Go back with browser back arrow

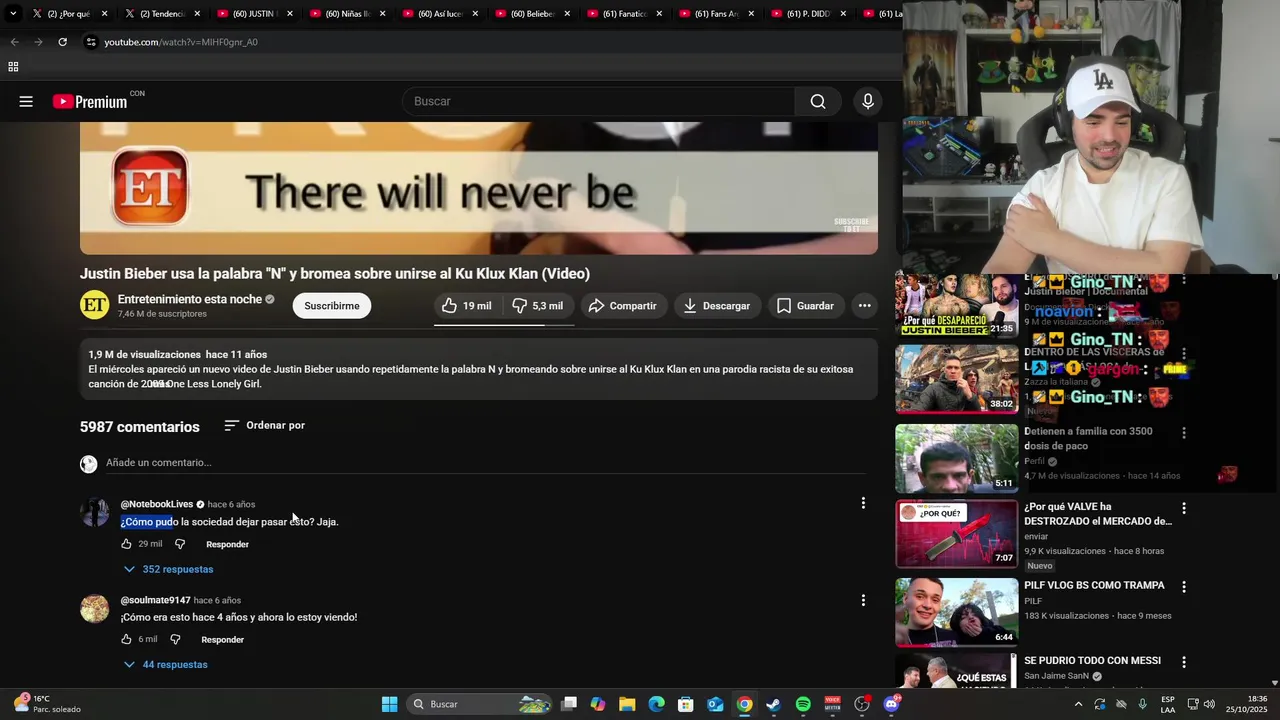(14, 42)
